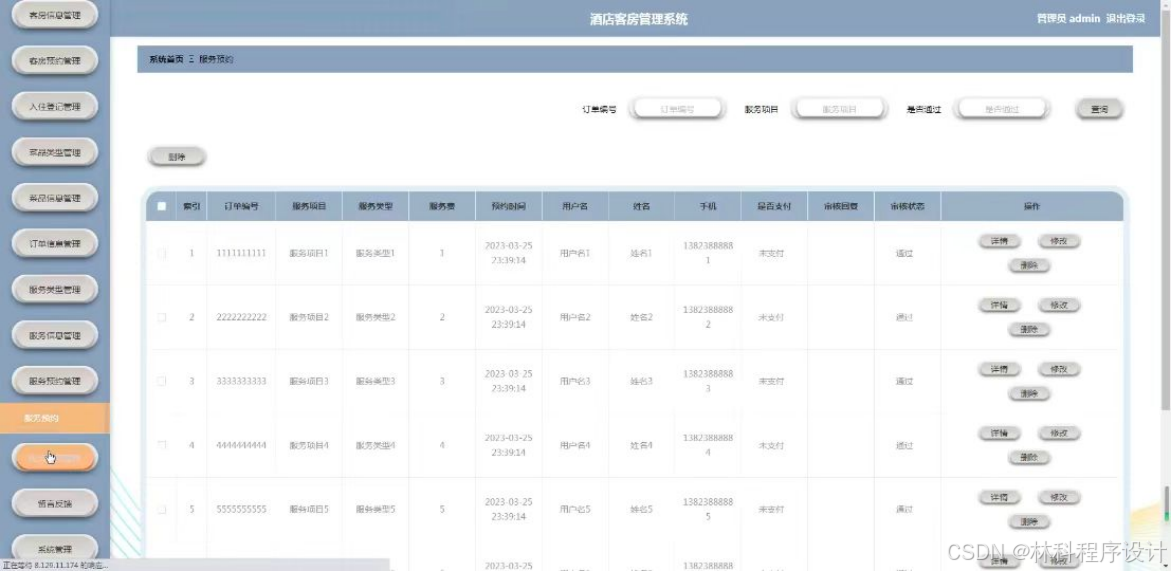Screen dimensions: 1171x572
Task: Open 系统管理 in the sidebar
Action: pyautogui.click(x=55, y=548)
